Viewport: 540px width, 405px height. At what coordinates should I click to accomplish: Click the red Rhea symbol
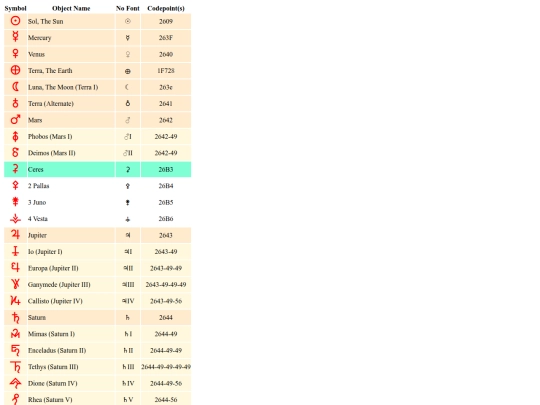pos(15,399)
